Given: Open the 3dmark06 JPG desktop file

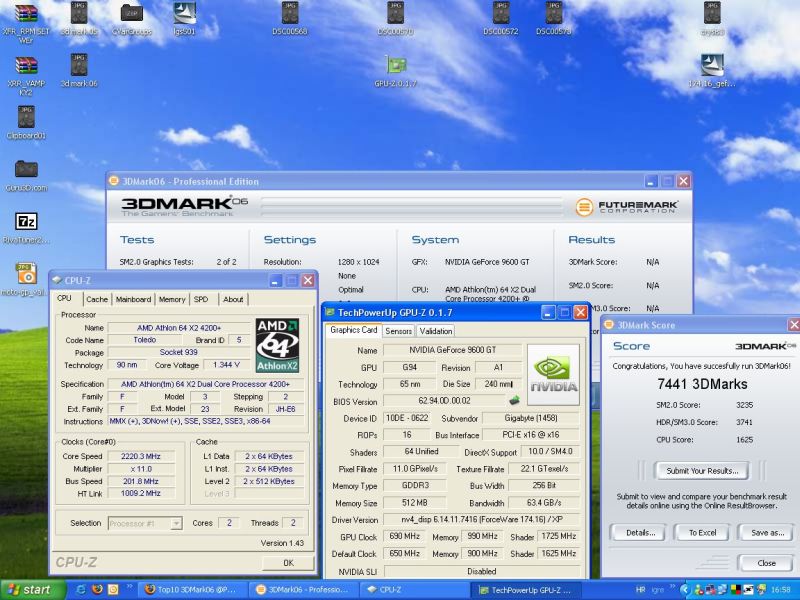Looking at the screenshot, I should point(79,66).
